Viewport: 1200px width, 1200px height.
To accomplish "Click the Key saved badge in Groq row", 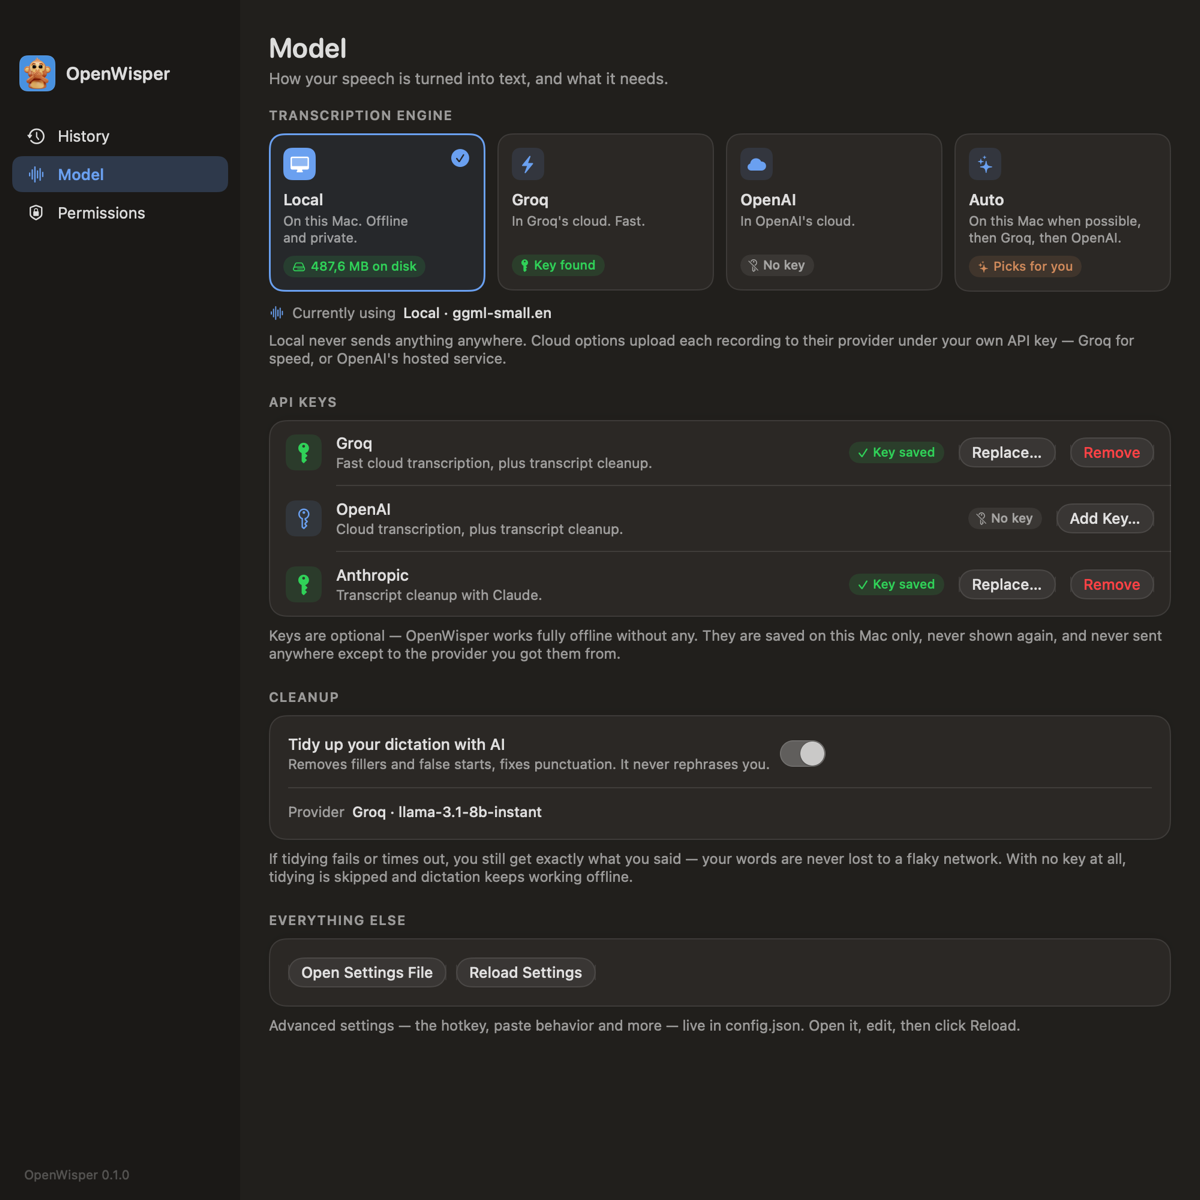I will pos(896,453).
